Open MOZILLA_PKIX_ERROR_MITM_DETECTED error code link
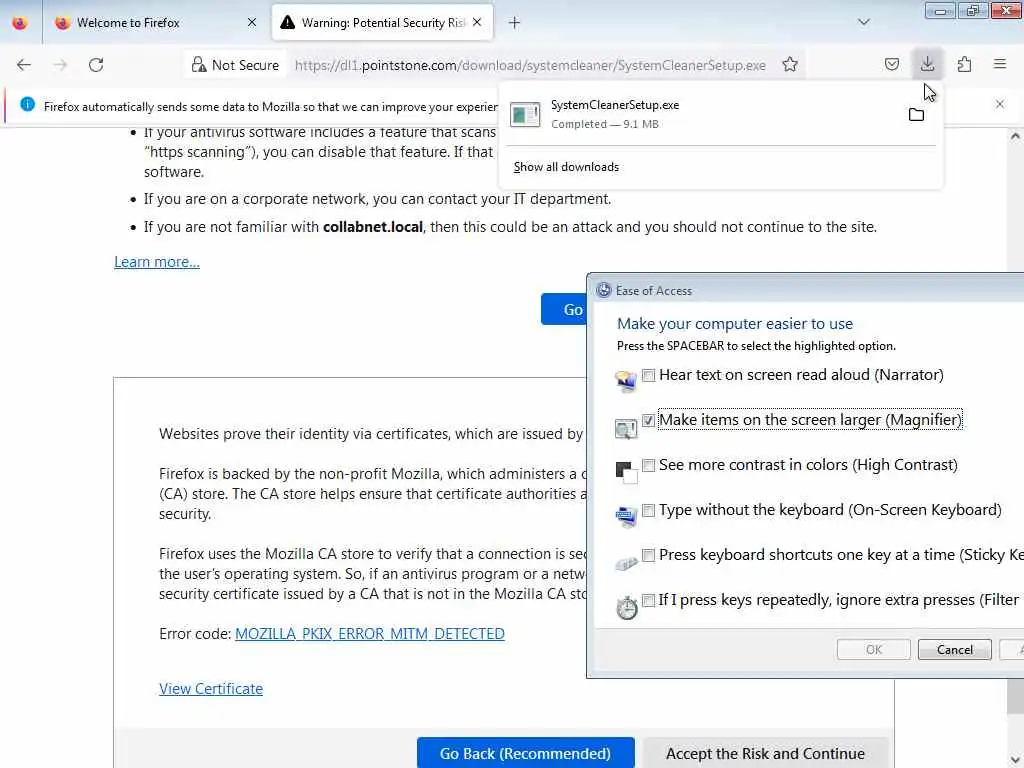 (x=370, y=634)
